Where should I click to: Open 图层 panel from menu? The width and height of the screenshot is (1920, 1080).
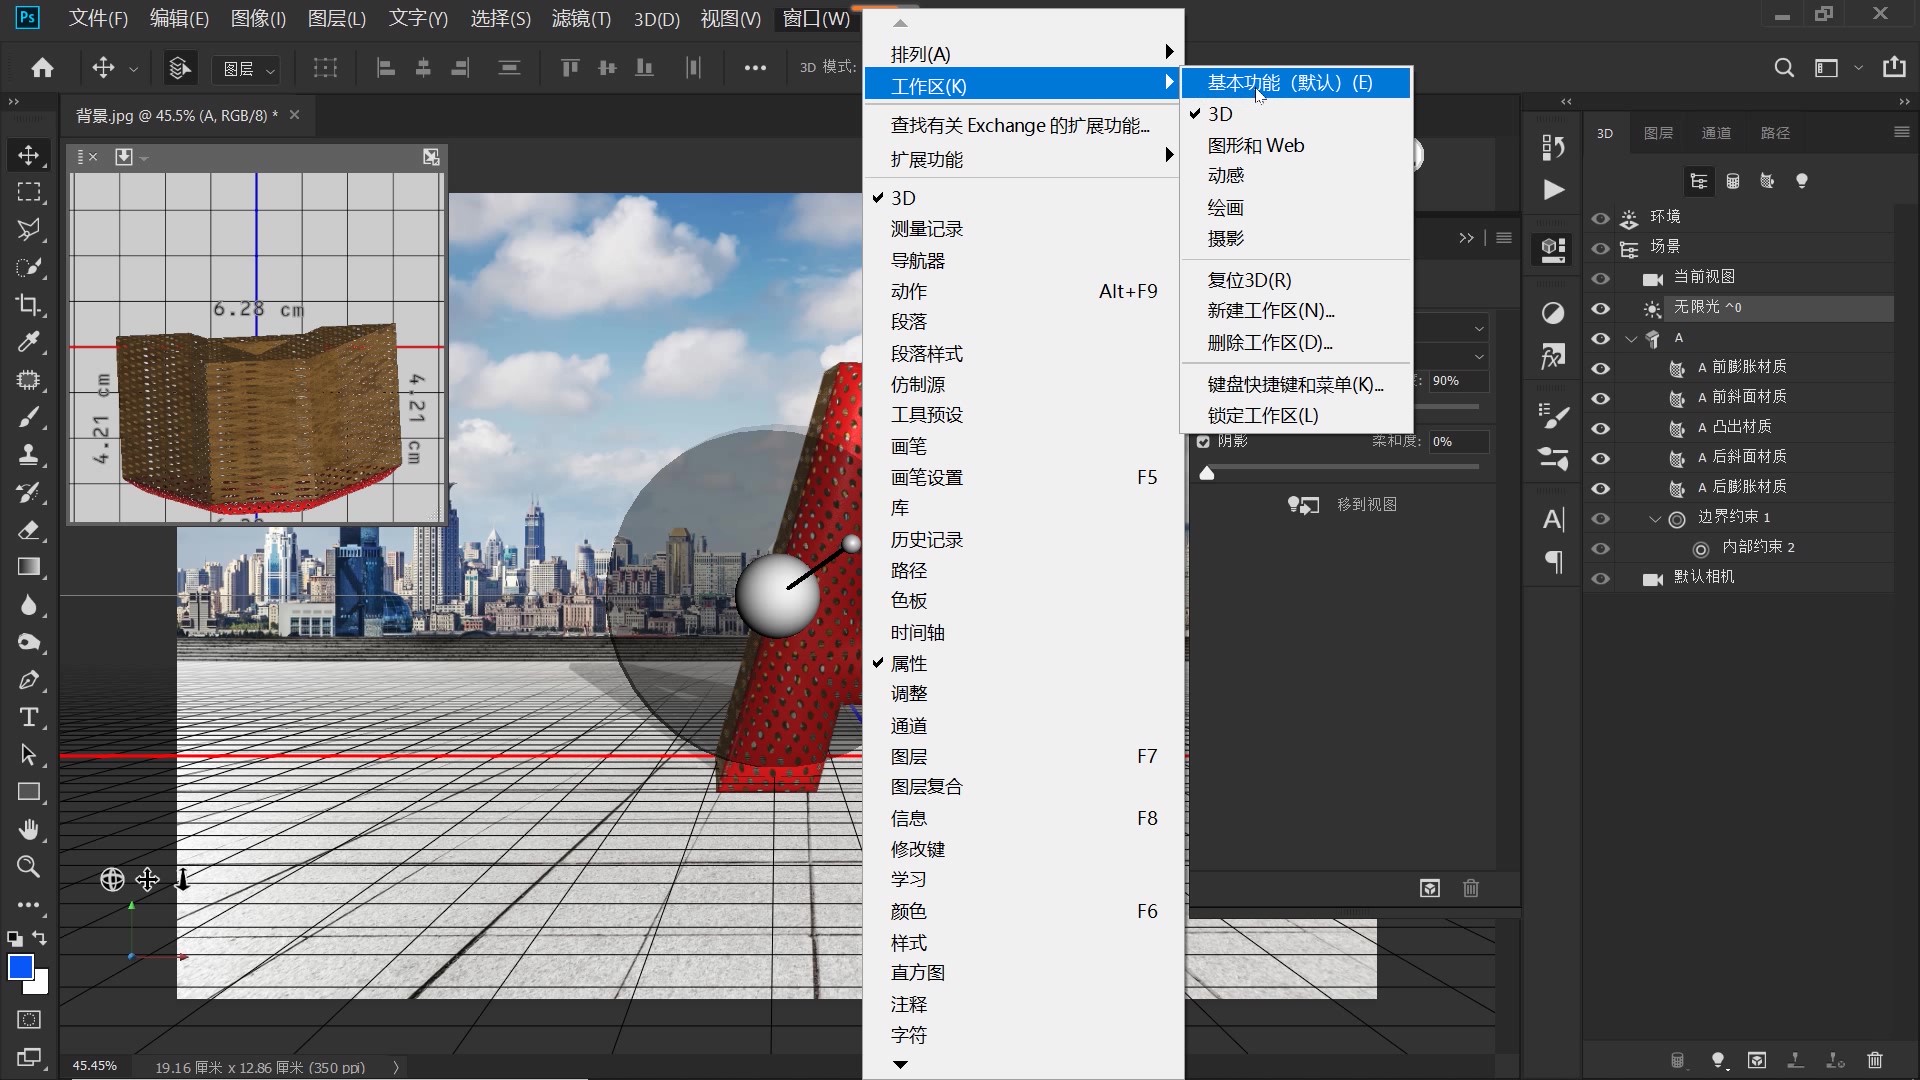[x=909, y=756]
